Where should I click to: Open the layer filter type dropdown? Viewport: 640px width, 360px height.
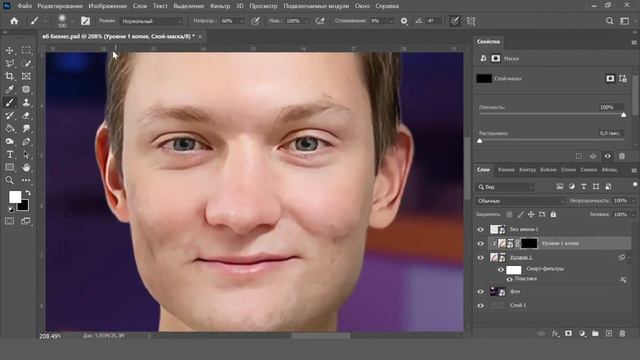(x=505, y=187)
